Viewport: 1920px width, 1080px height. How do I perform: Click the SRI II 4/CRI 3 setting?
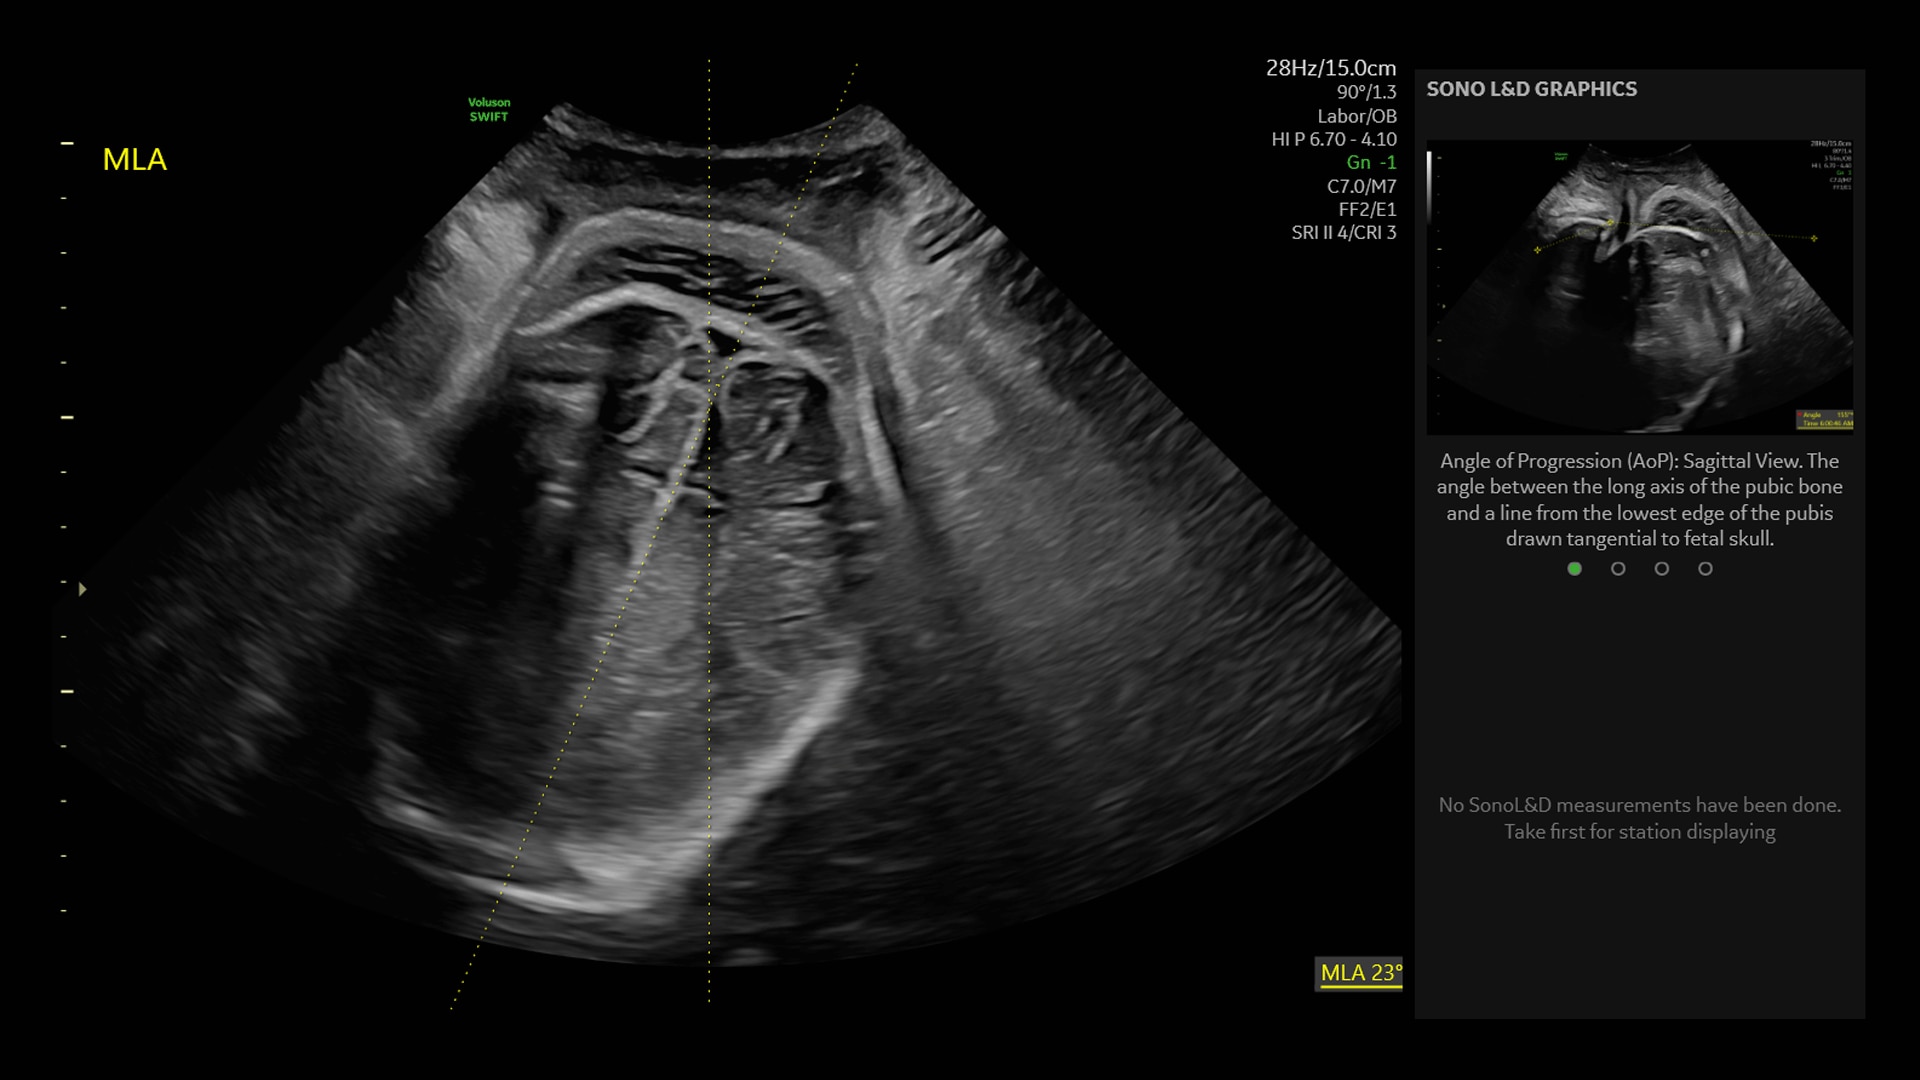pyautogui.click(x=1343, y=233)
